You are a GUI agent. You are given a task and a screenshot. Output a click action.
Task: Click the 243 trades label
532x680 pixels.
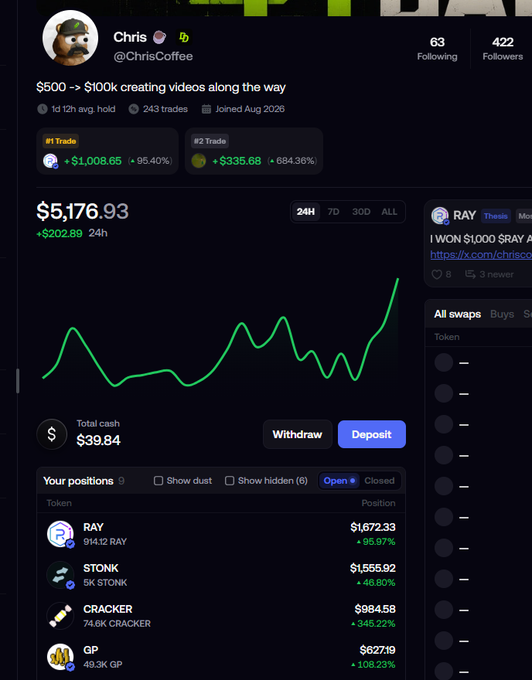(x=165, y=109)
